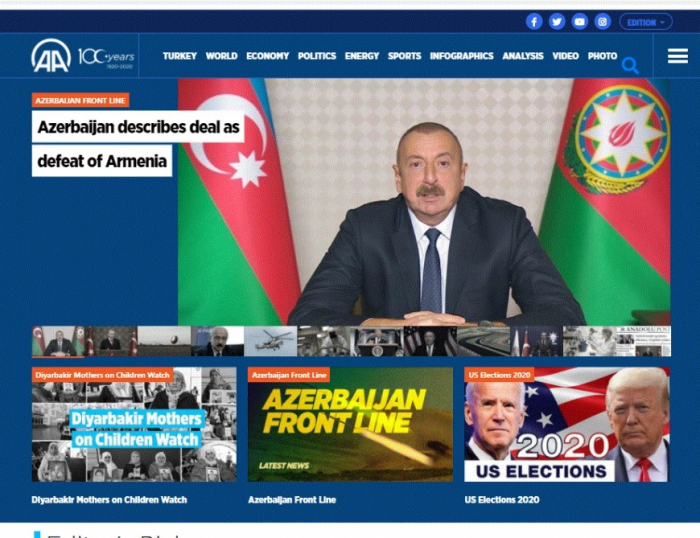
Task: Open the Twitter social icon
Action: [x=557, y=21]
